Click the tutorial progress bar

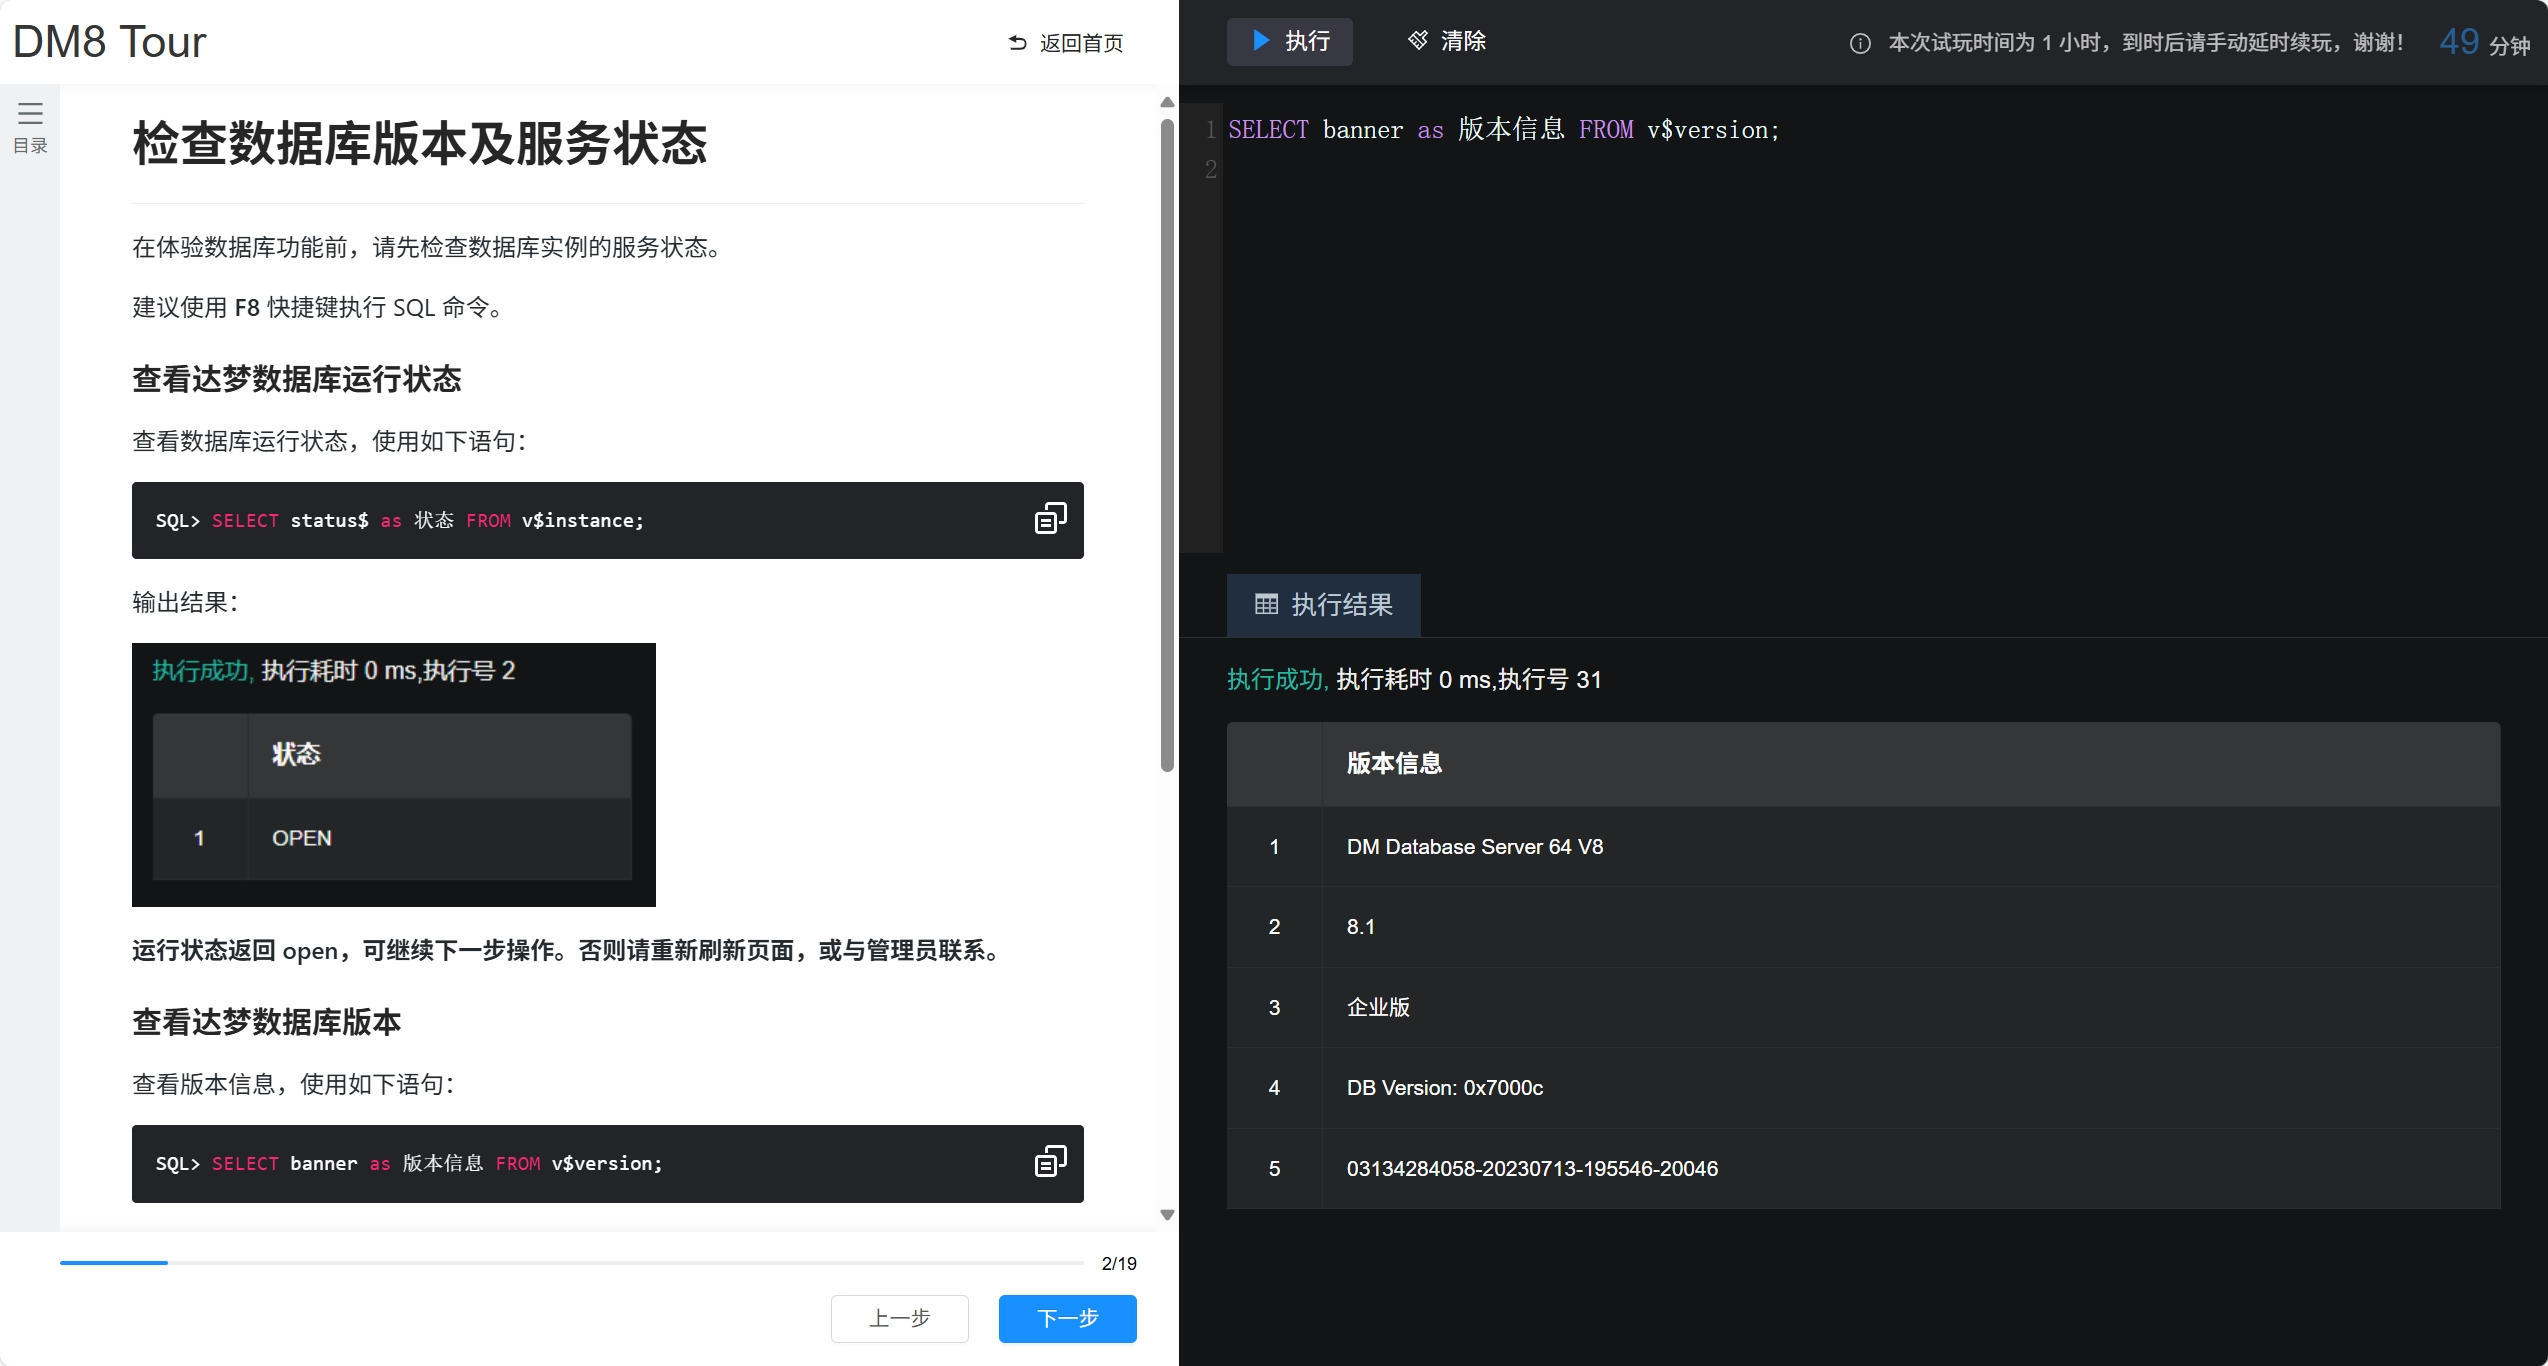pyautogui.click(x=570, y=1263)
